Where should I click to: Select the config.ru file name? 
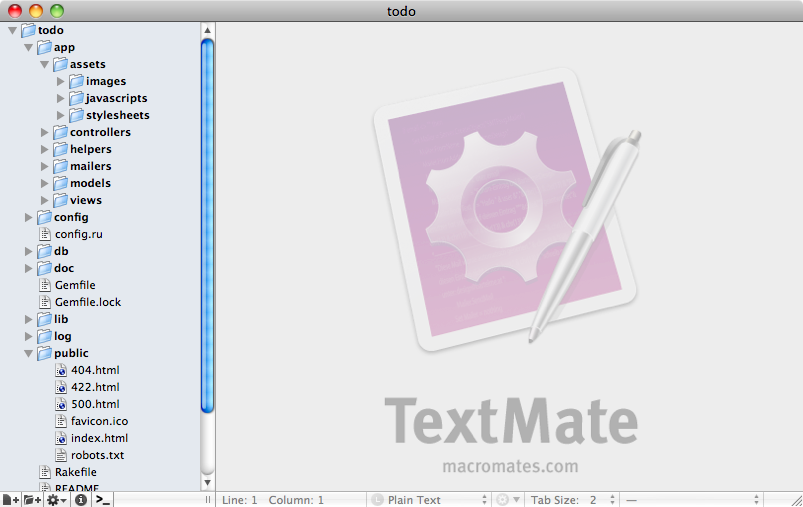point(79,234)
